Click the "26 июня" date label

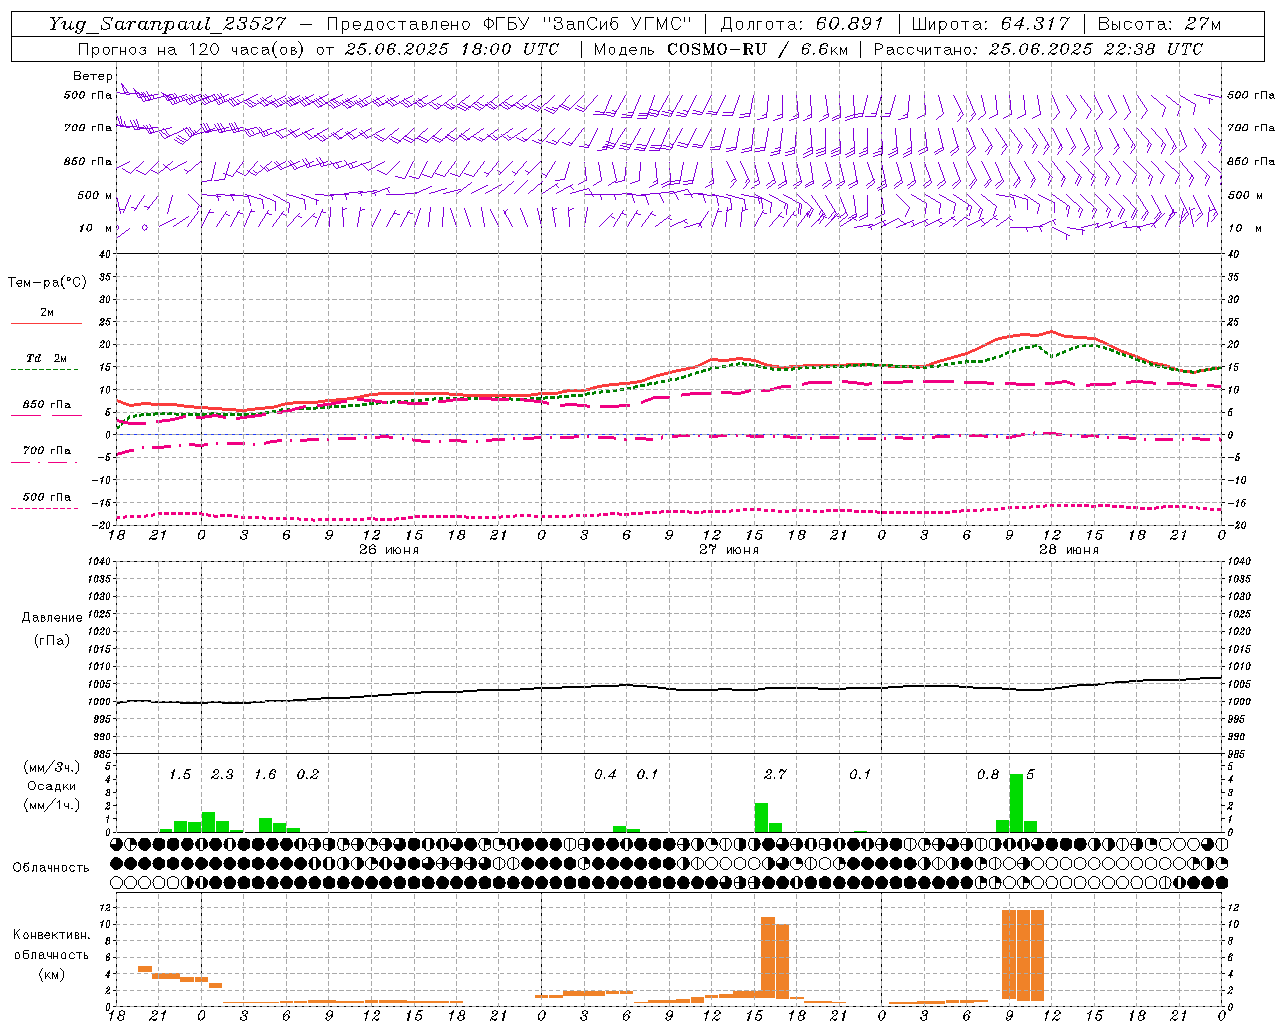tap(389, 549)
